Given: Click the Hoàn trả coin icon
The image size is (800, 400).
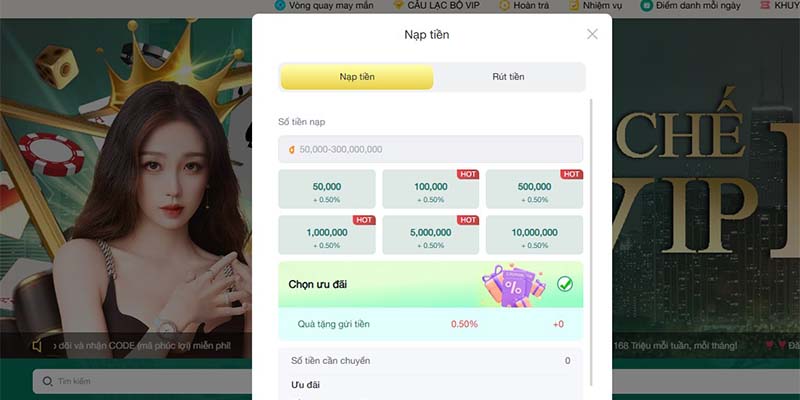Looking at the screenshot, I should point(504,5).
